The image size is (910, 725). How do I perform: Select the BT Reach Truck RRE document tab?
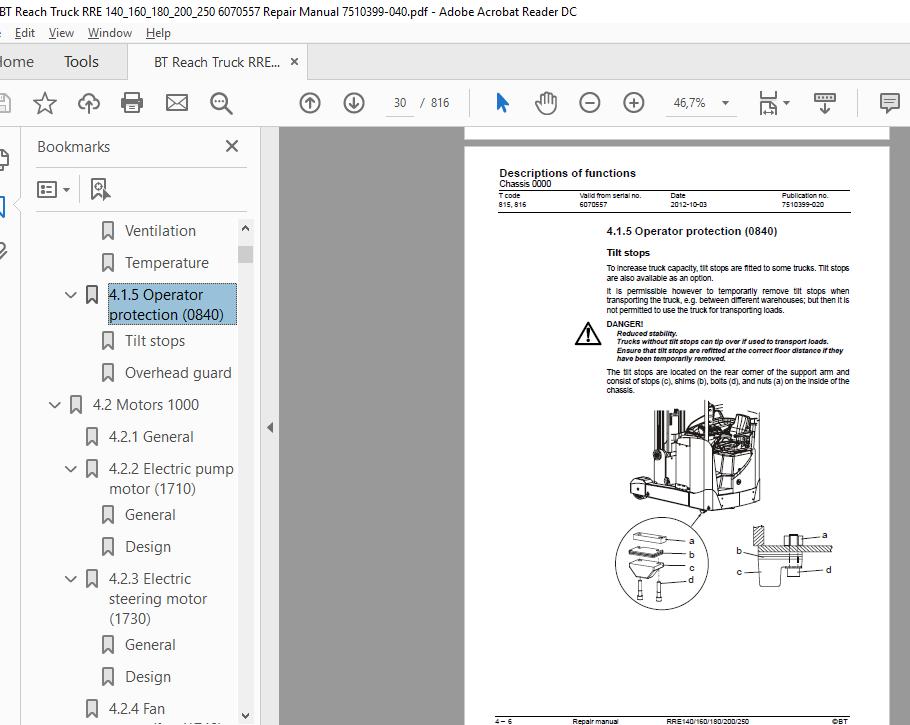click(216, 62)
